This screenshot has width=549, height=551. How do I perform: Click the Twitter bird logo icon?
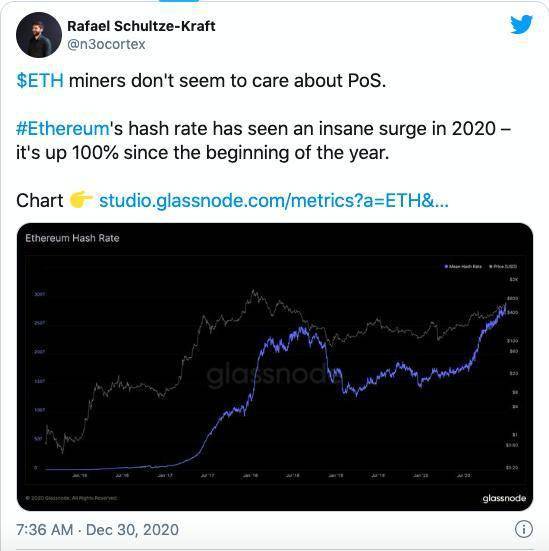click(521, 24)
